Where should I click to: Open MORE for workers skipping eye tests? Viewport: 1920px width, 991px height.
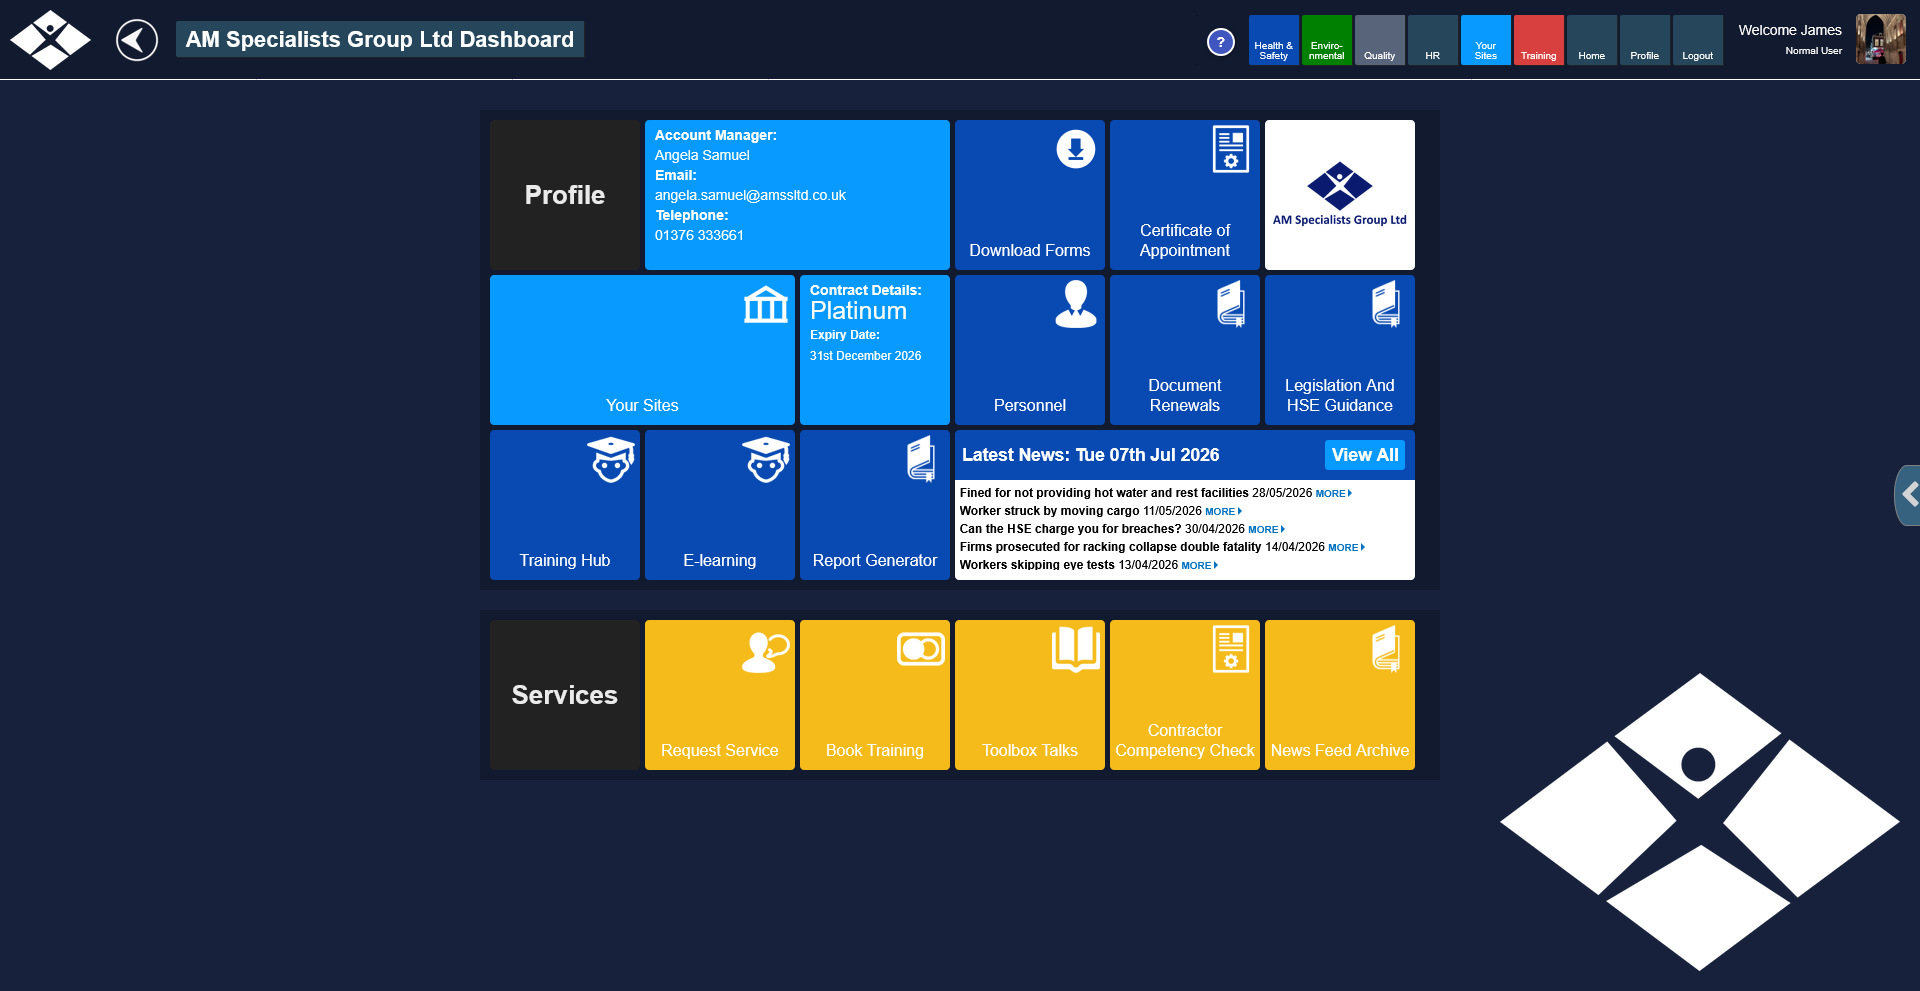pos(1199,566)
